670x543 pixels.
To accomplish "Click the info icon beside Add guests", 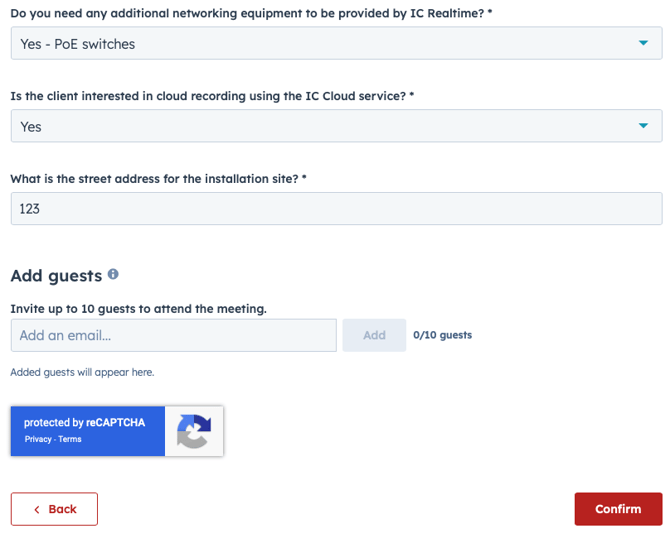I will pyautogui.click(x=113, y=274).
